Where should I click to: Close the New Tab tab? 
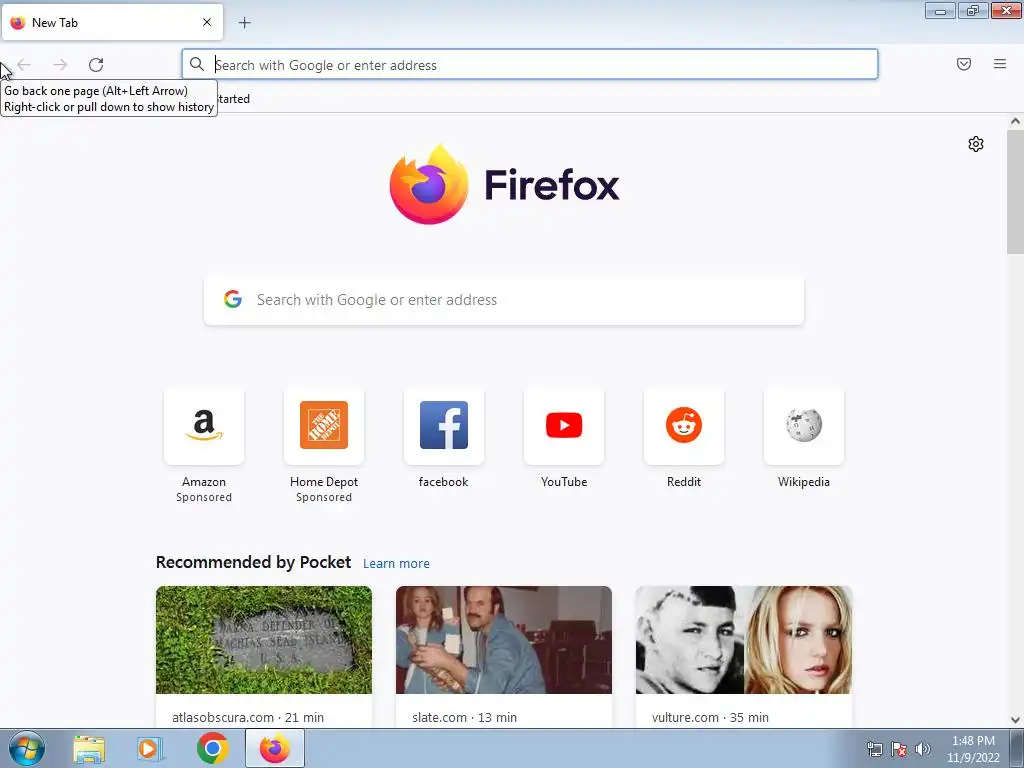coord(207,22)
